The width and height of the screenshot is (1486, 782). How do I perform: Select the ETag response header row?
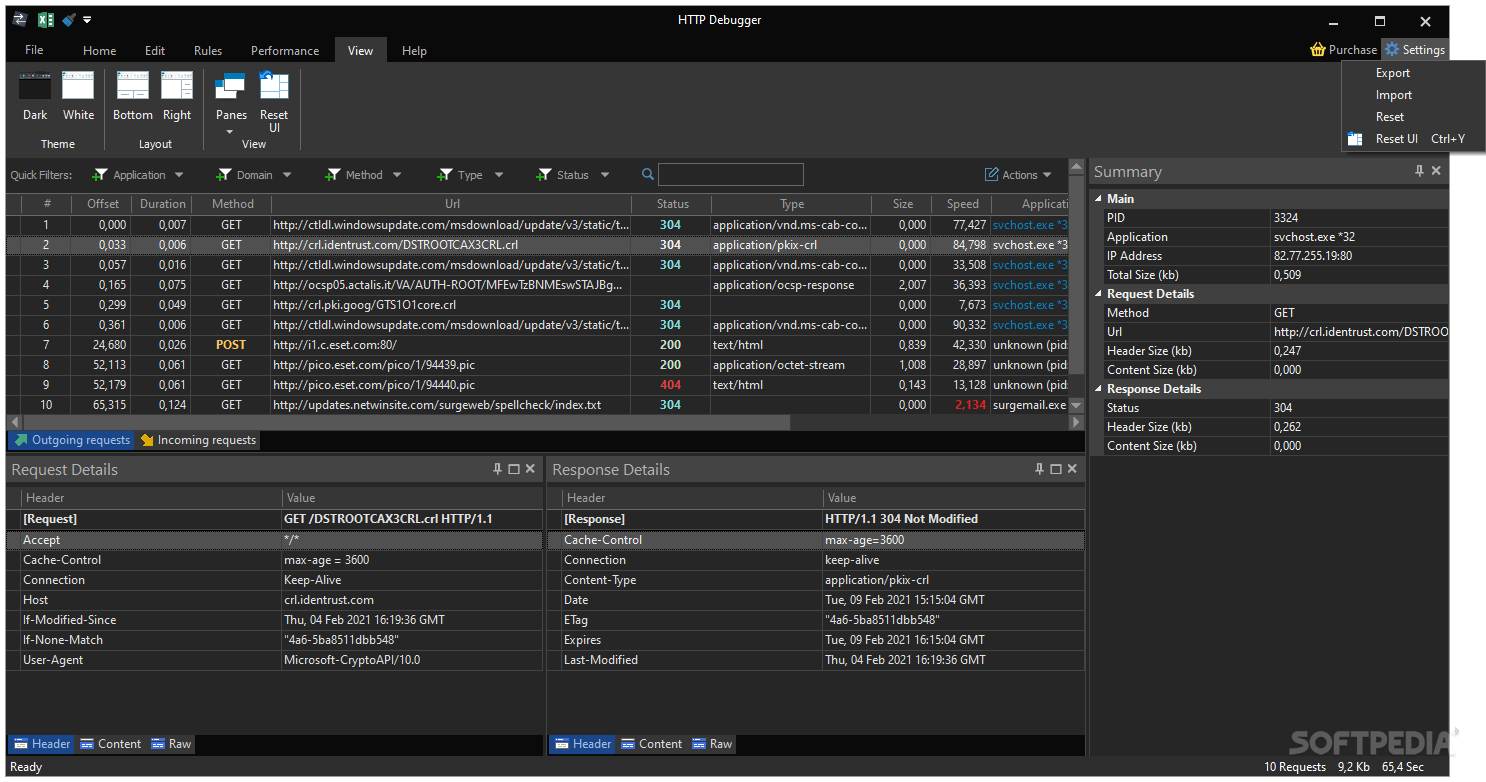(816, 620)
